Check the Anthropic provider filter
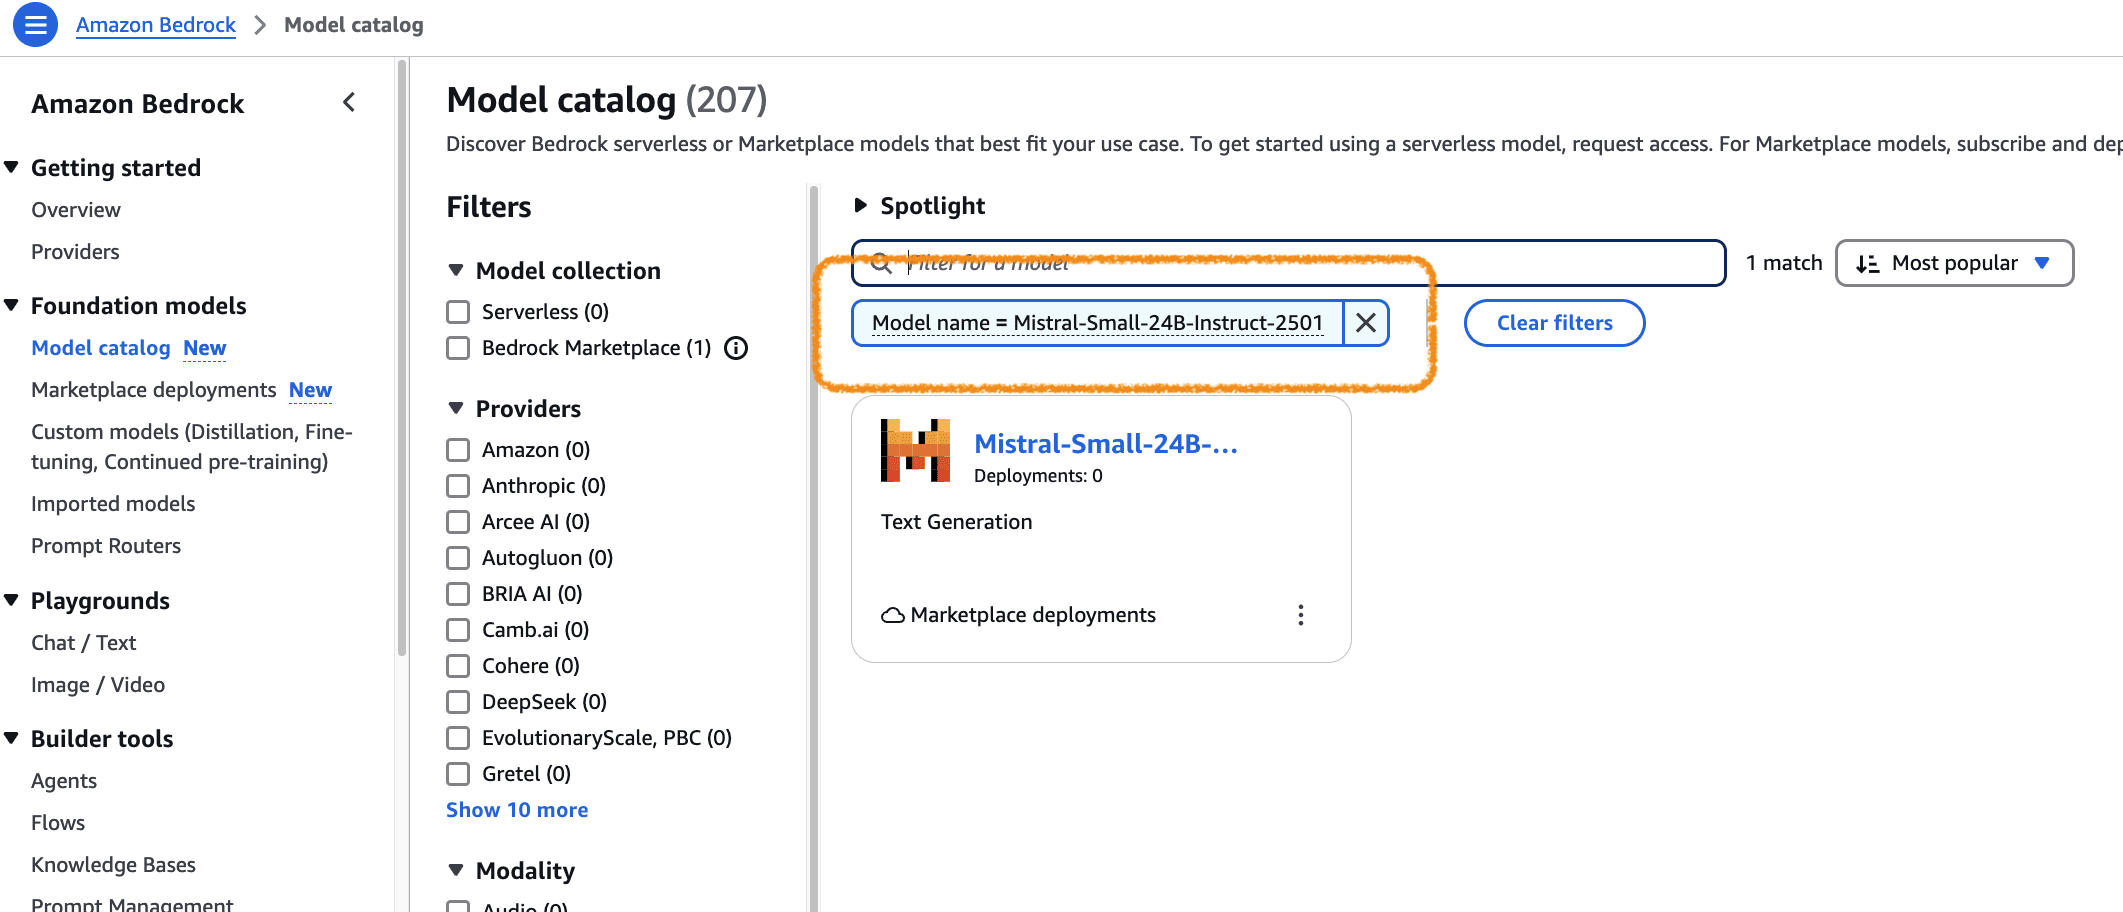 click(458, 485)
